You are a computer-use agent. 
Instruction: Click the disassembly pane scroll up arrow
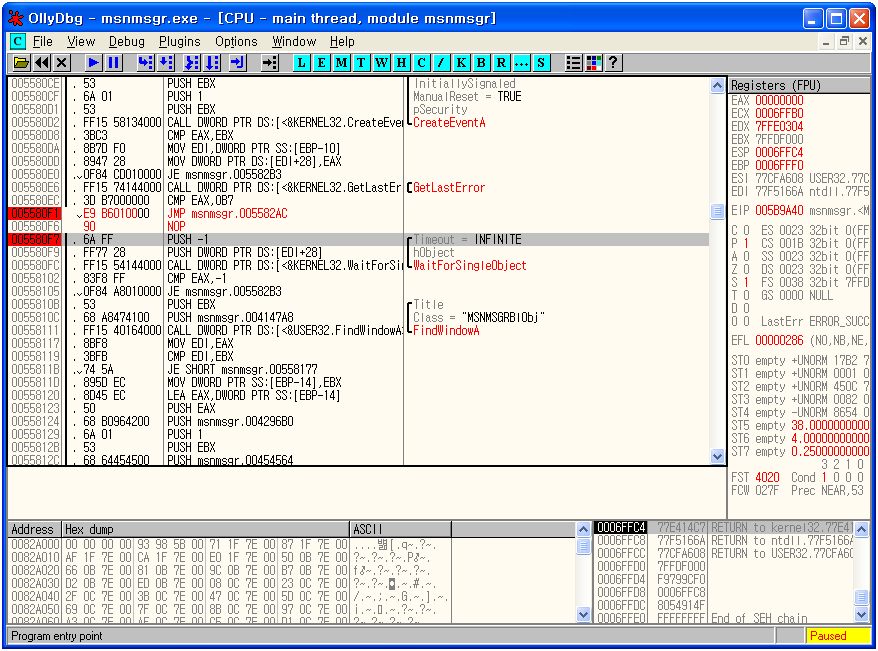(717, 85)
